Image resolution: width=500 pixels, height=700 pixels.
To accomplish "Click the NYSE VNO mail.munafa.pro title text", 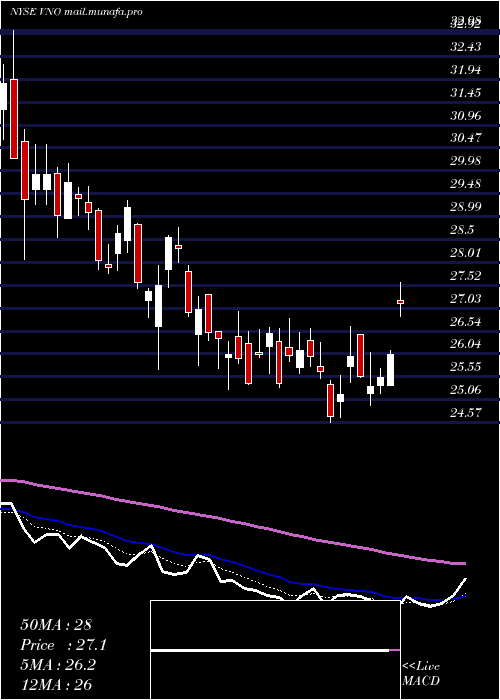I will (76, 12).
